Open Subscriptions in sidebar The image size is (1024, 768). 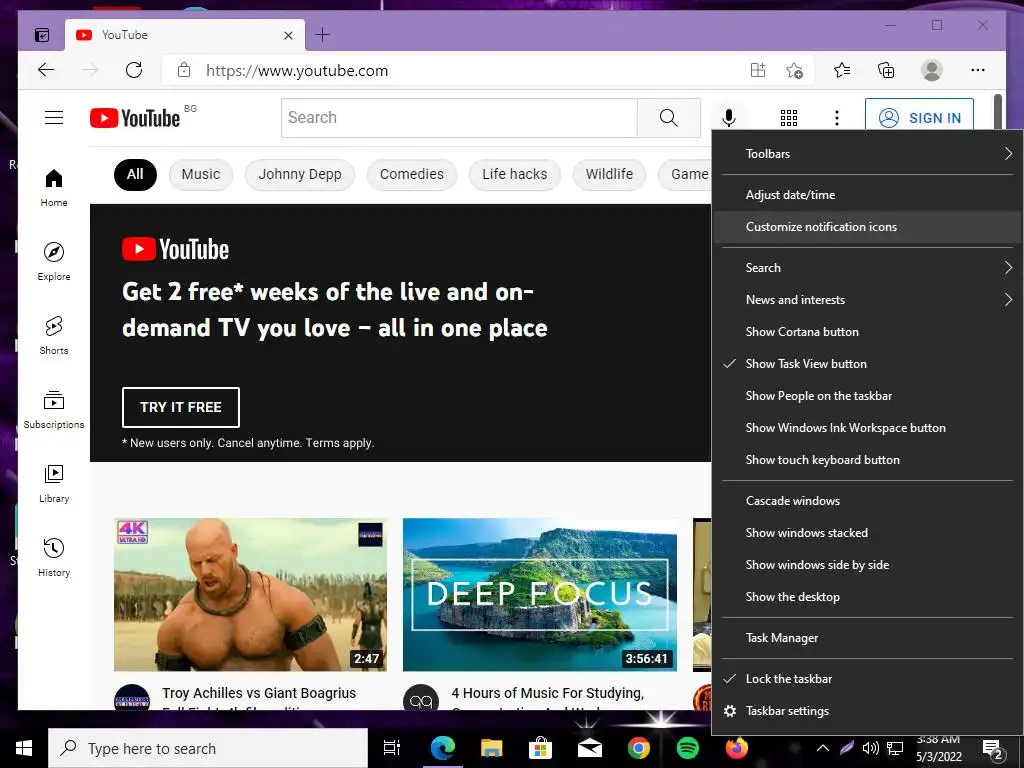click(x=54, y=409)
